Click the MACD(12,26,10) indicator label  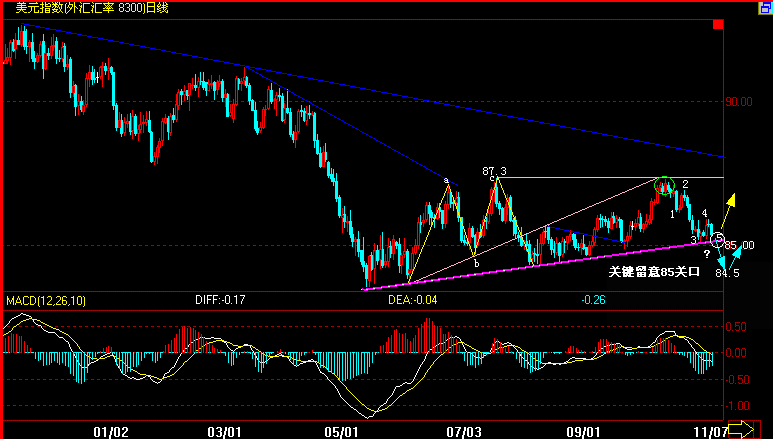(x=46, y=300)
